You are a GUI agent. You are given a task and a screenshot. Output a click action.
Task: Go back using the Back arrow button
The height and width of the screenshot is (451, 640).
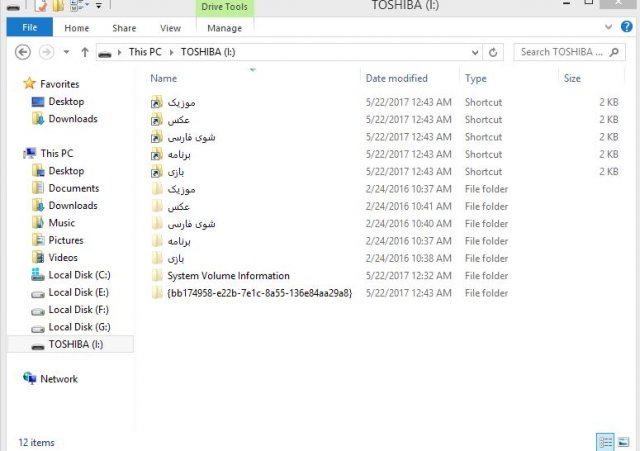coord(23,52)
